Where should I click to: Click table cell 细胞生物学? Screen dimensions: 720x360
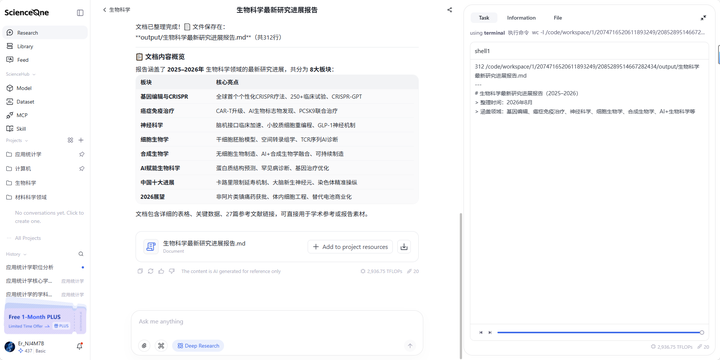click(x=154, y=140)
